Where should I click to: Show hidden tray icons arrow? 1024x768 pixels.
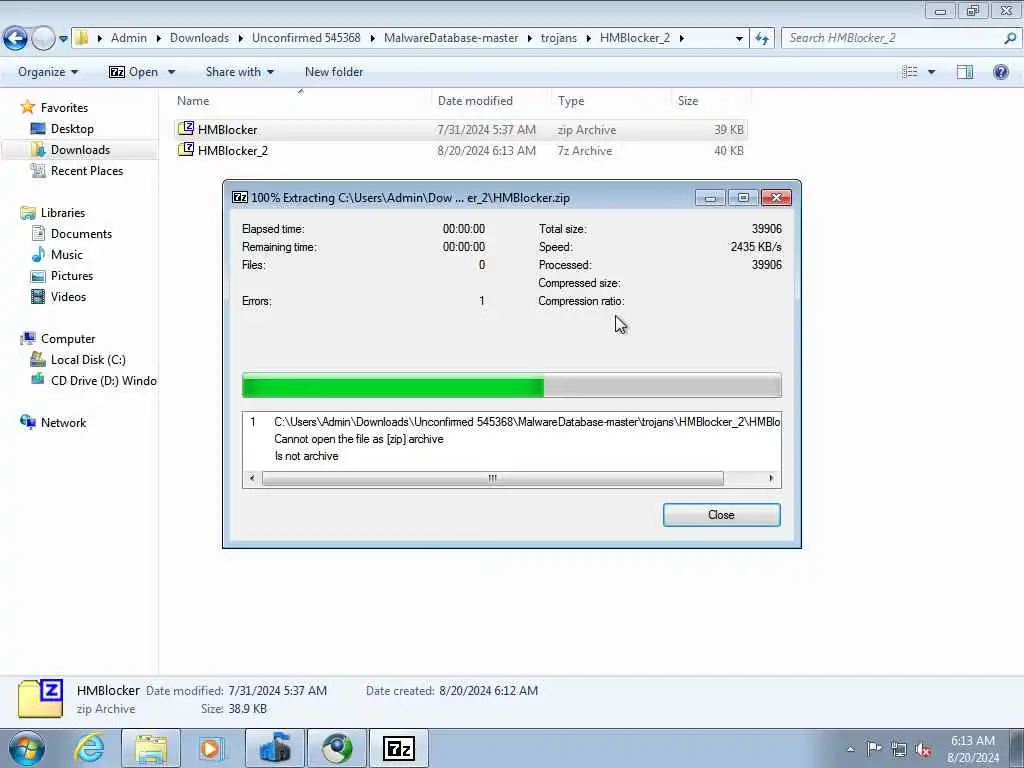(x=850, y=749)
